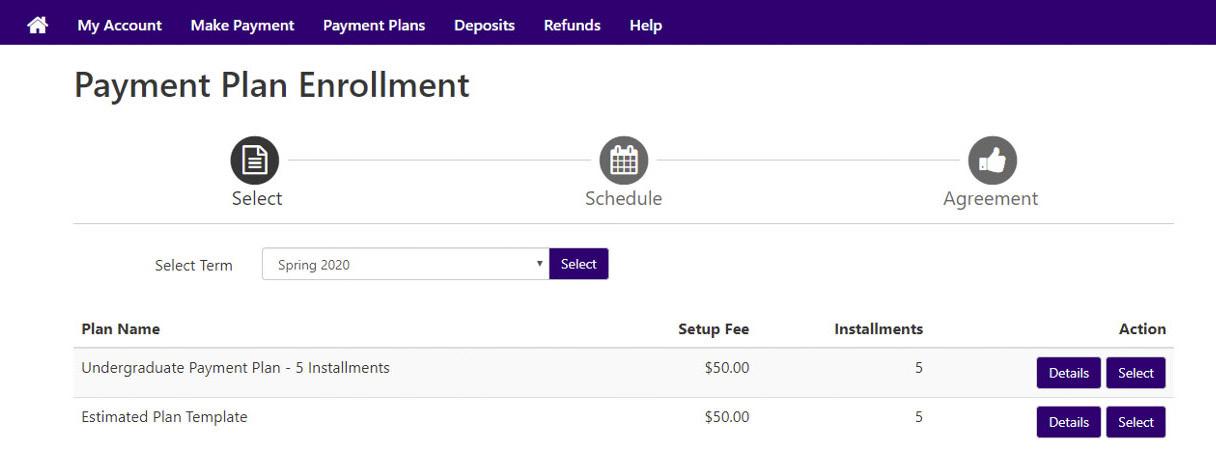1216x472 pixels.
Task: Go to the home icon in navbar
Action: [x=37, y=25]
